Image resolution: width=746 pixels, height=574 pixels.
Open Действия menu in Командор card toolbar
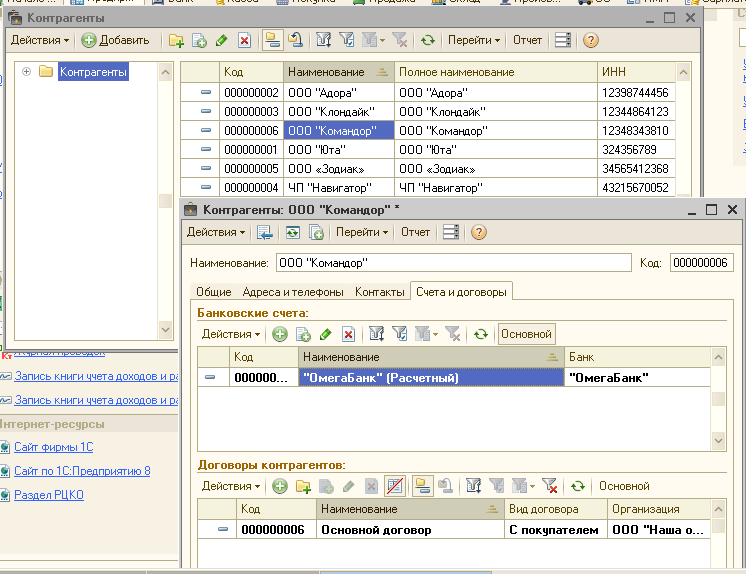[216, 232]
